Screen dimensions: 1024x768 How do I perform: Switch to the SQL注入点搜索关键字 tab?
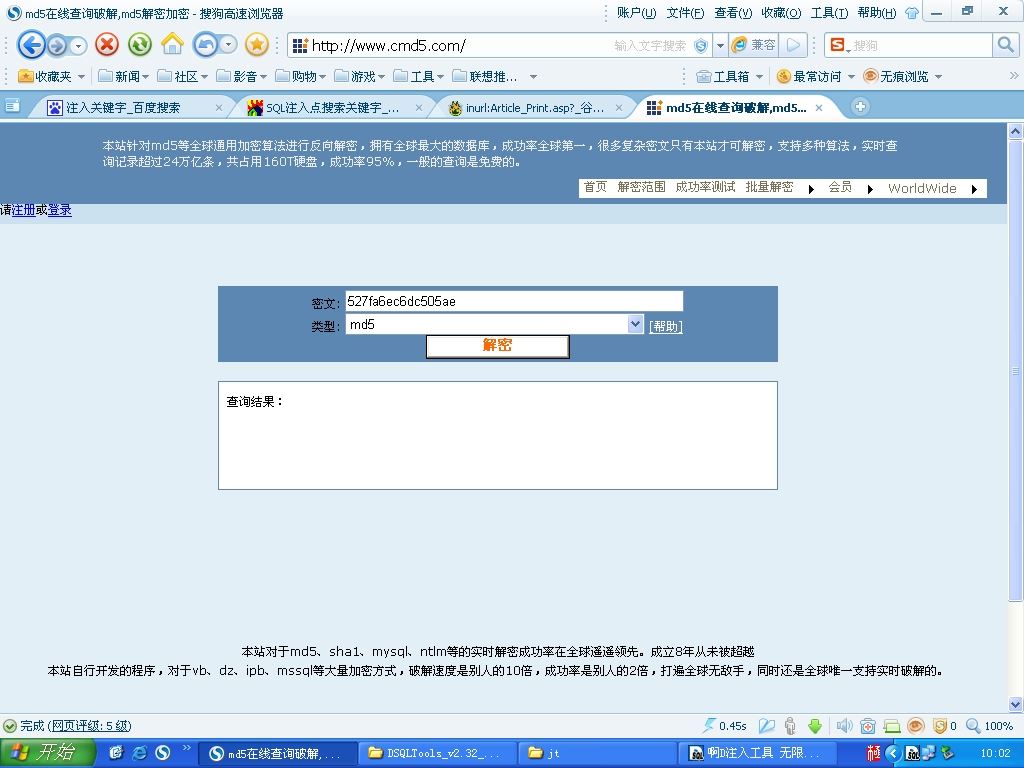click(x=332, y=107)
